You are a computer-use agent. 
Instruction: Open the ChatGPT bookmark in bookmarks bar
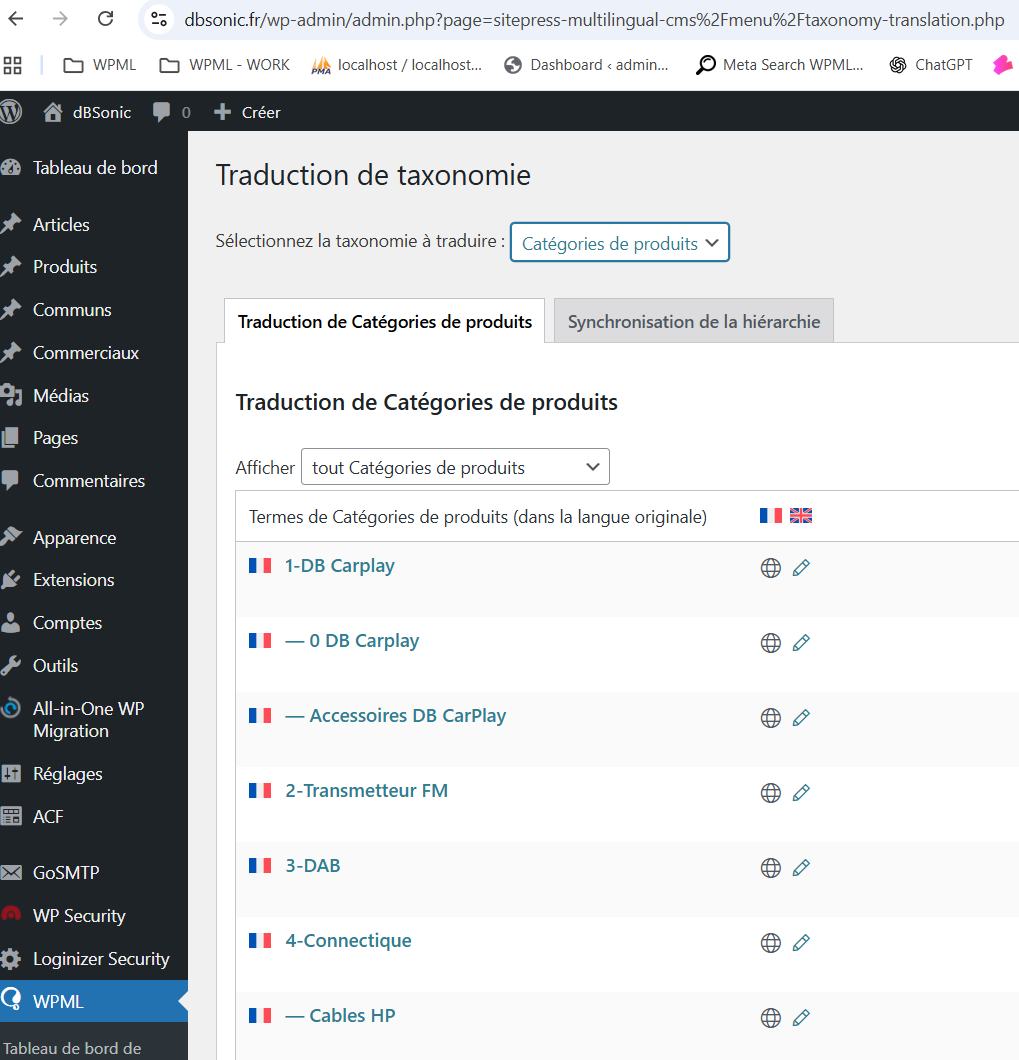(931, 65)
